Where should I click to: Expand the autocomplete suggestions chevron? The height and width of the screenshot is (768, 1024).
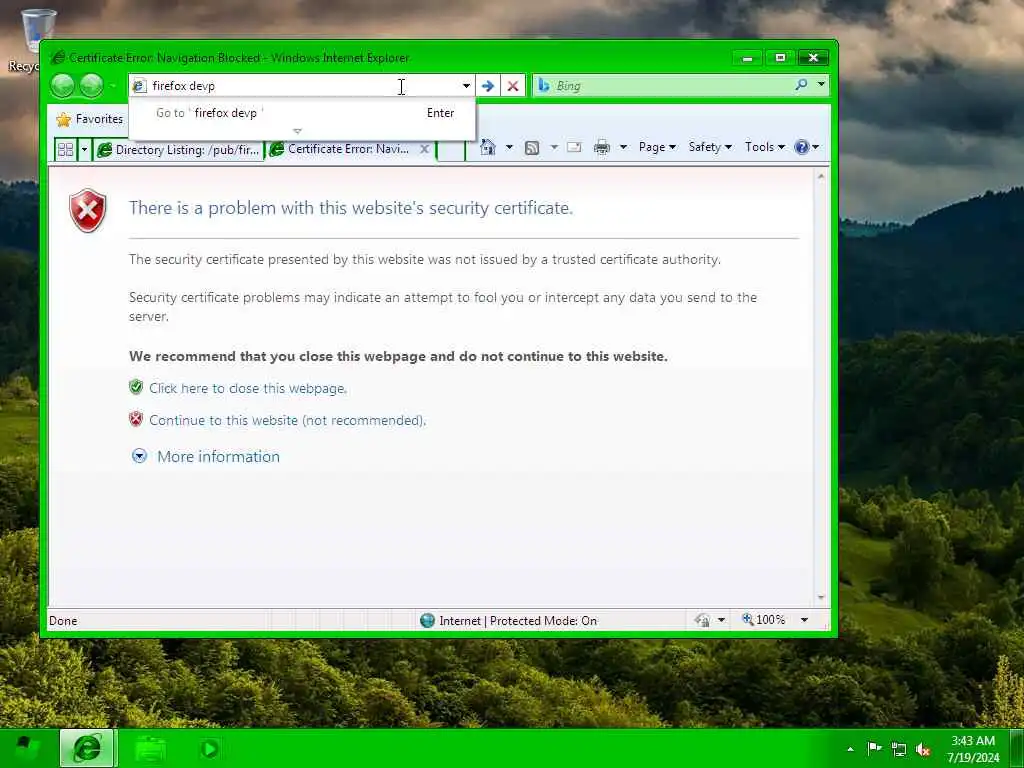297,131
